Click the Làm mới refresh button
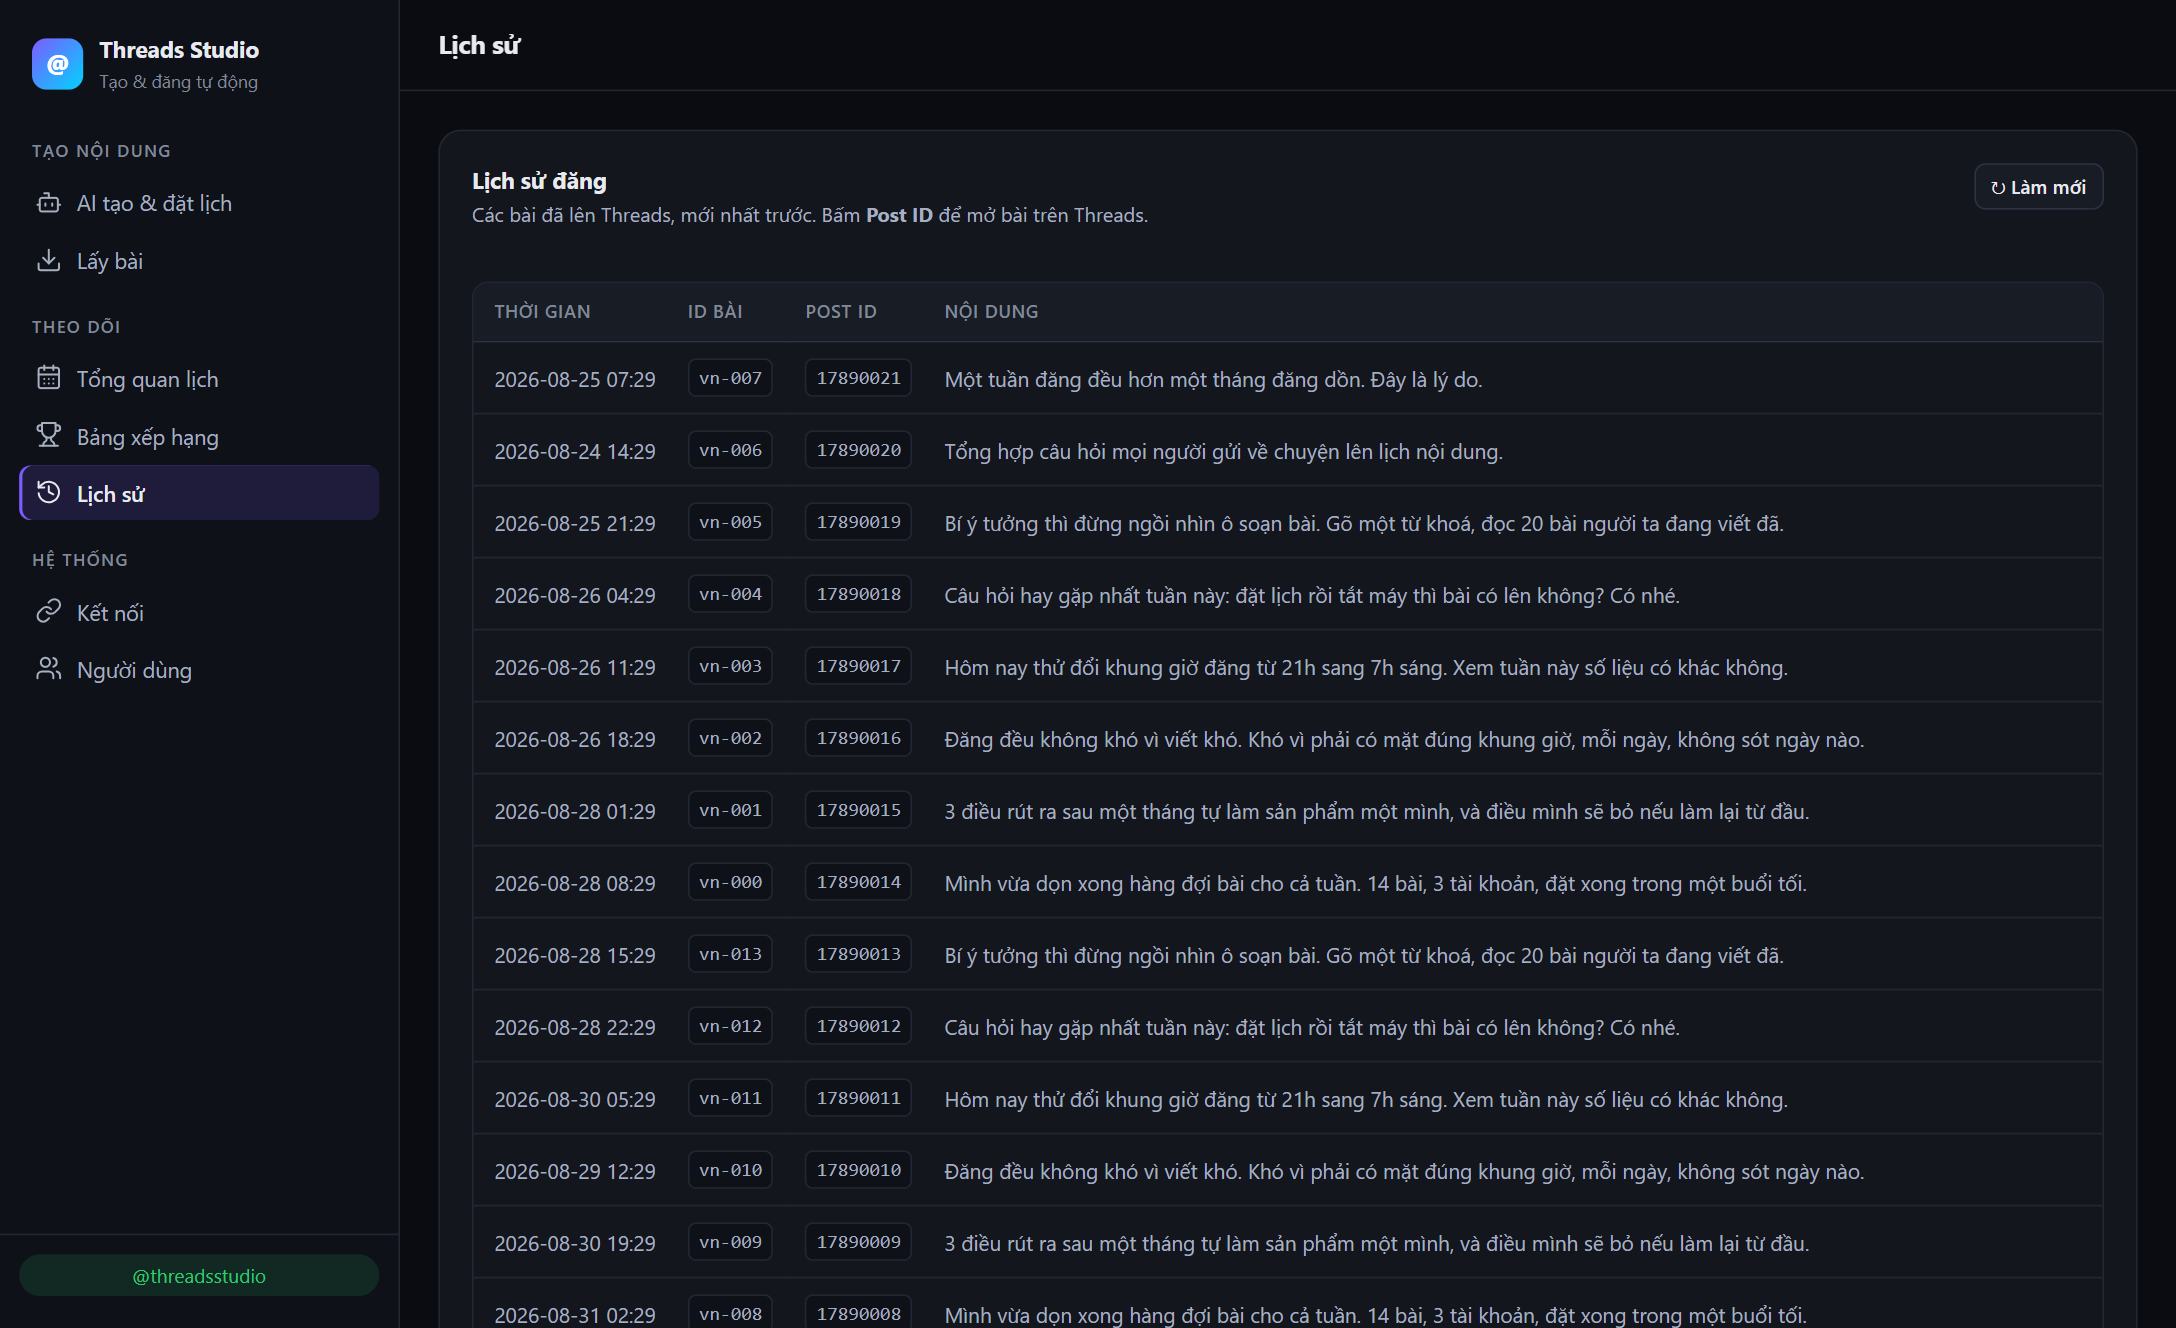2176x1328 pixels. 2038,187
